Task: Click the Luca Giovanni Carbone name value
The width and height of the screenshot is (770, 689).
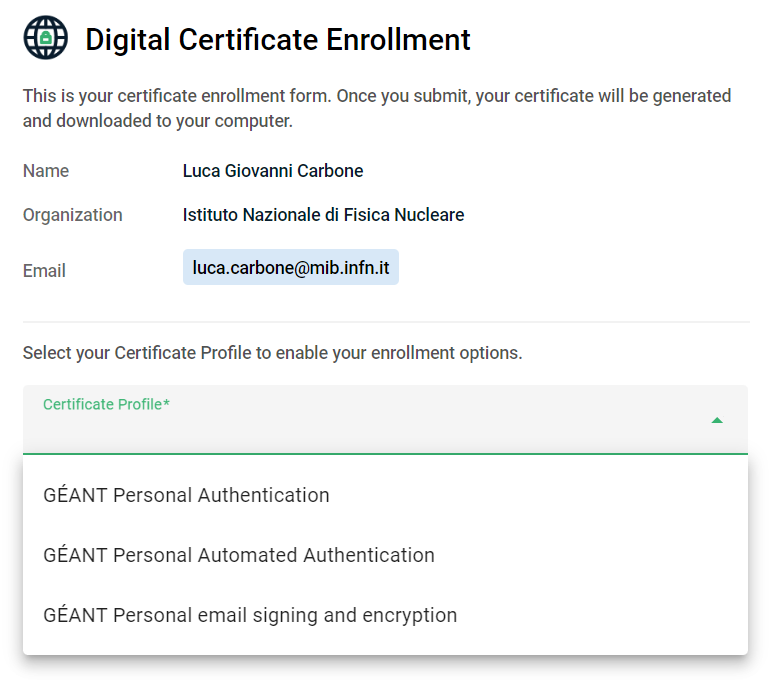Action: click(273, 171)
